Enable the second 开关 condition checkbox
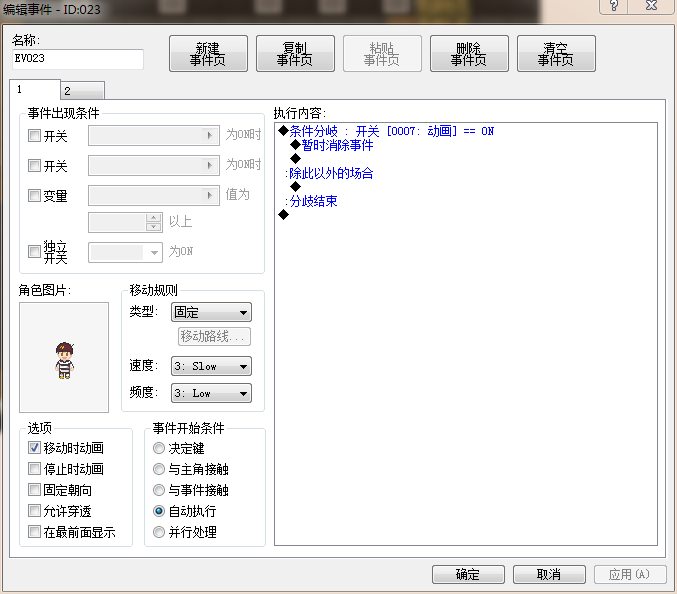 point(34,165)
